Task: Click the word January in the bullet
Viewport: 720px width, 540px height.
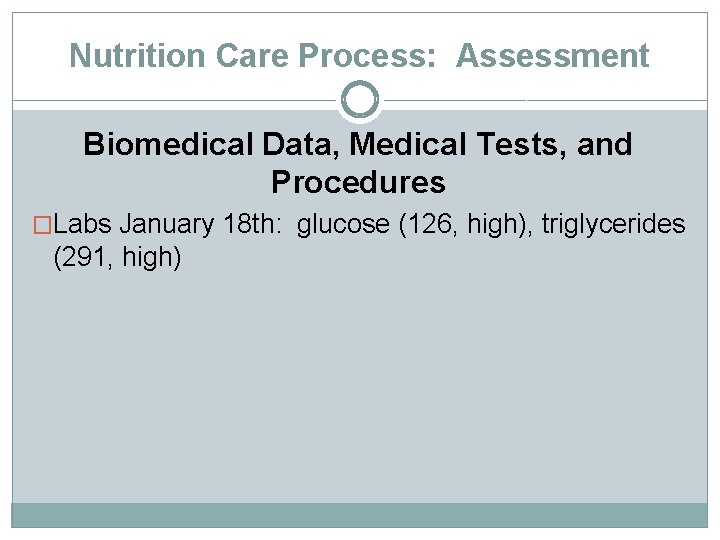Action: pyautogui.click(x=167, y=225)
